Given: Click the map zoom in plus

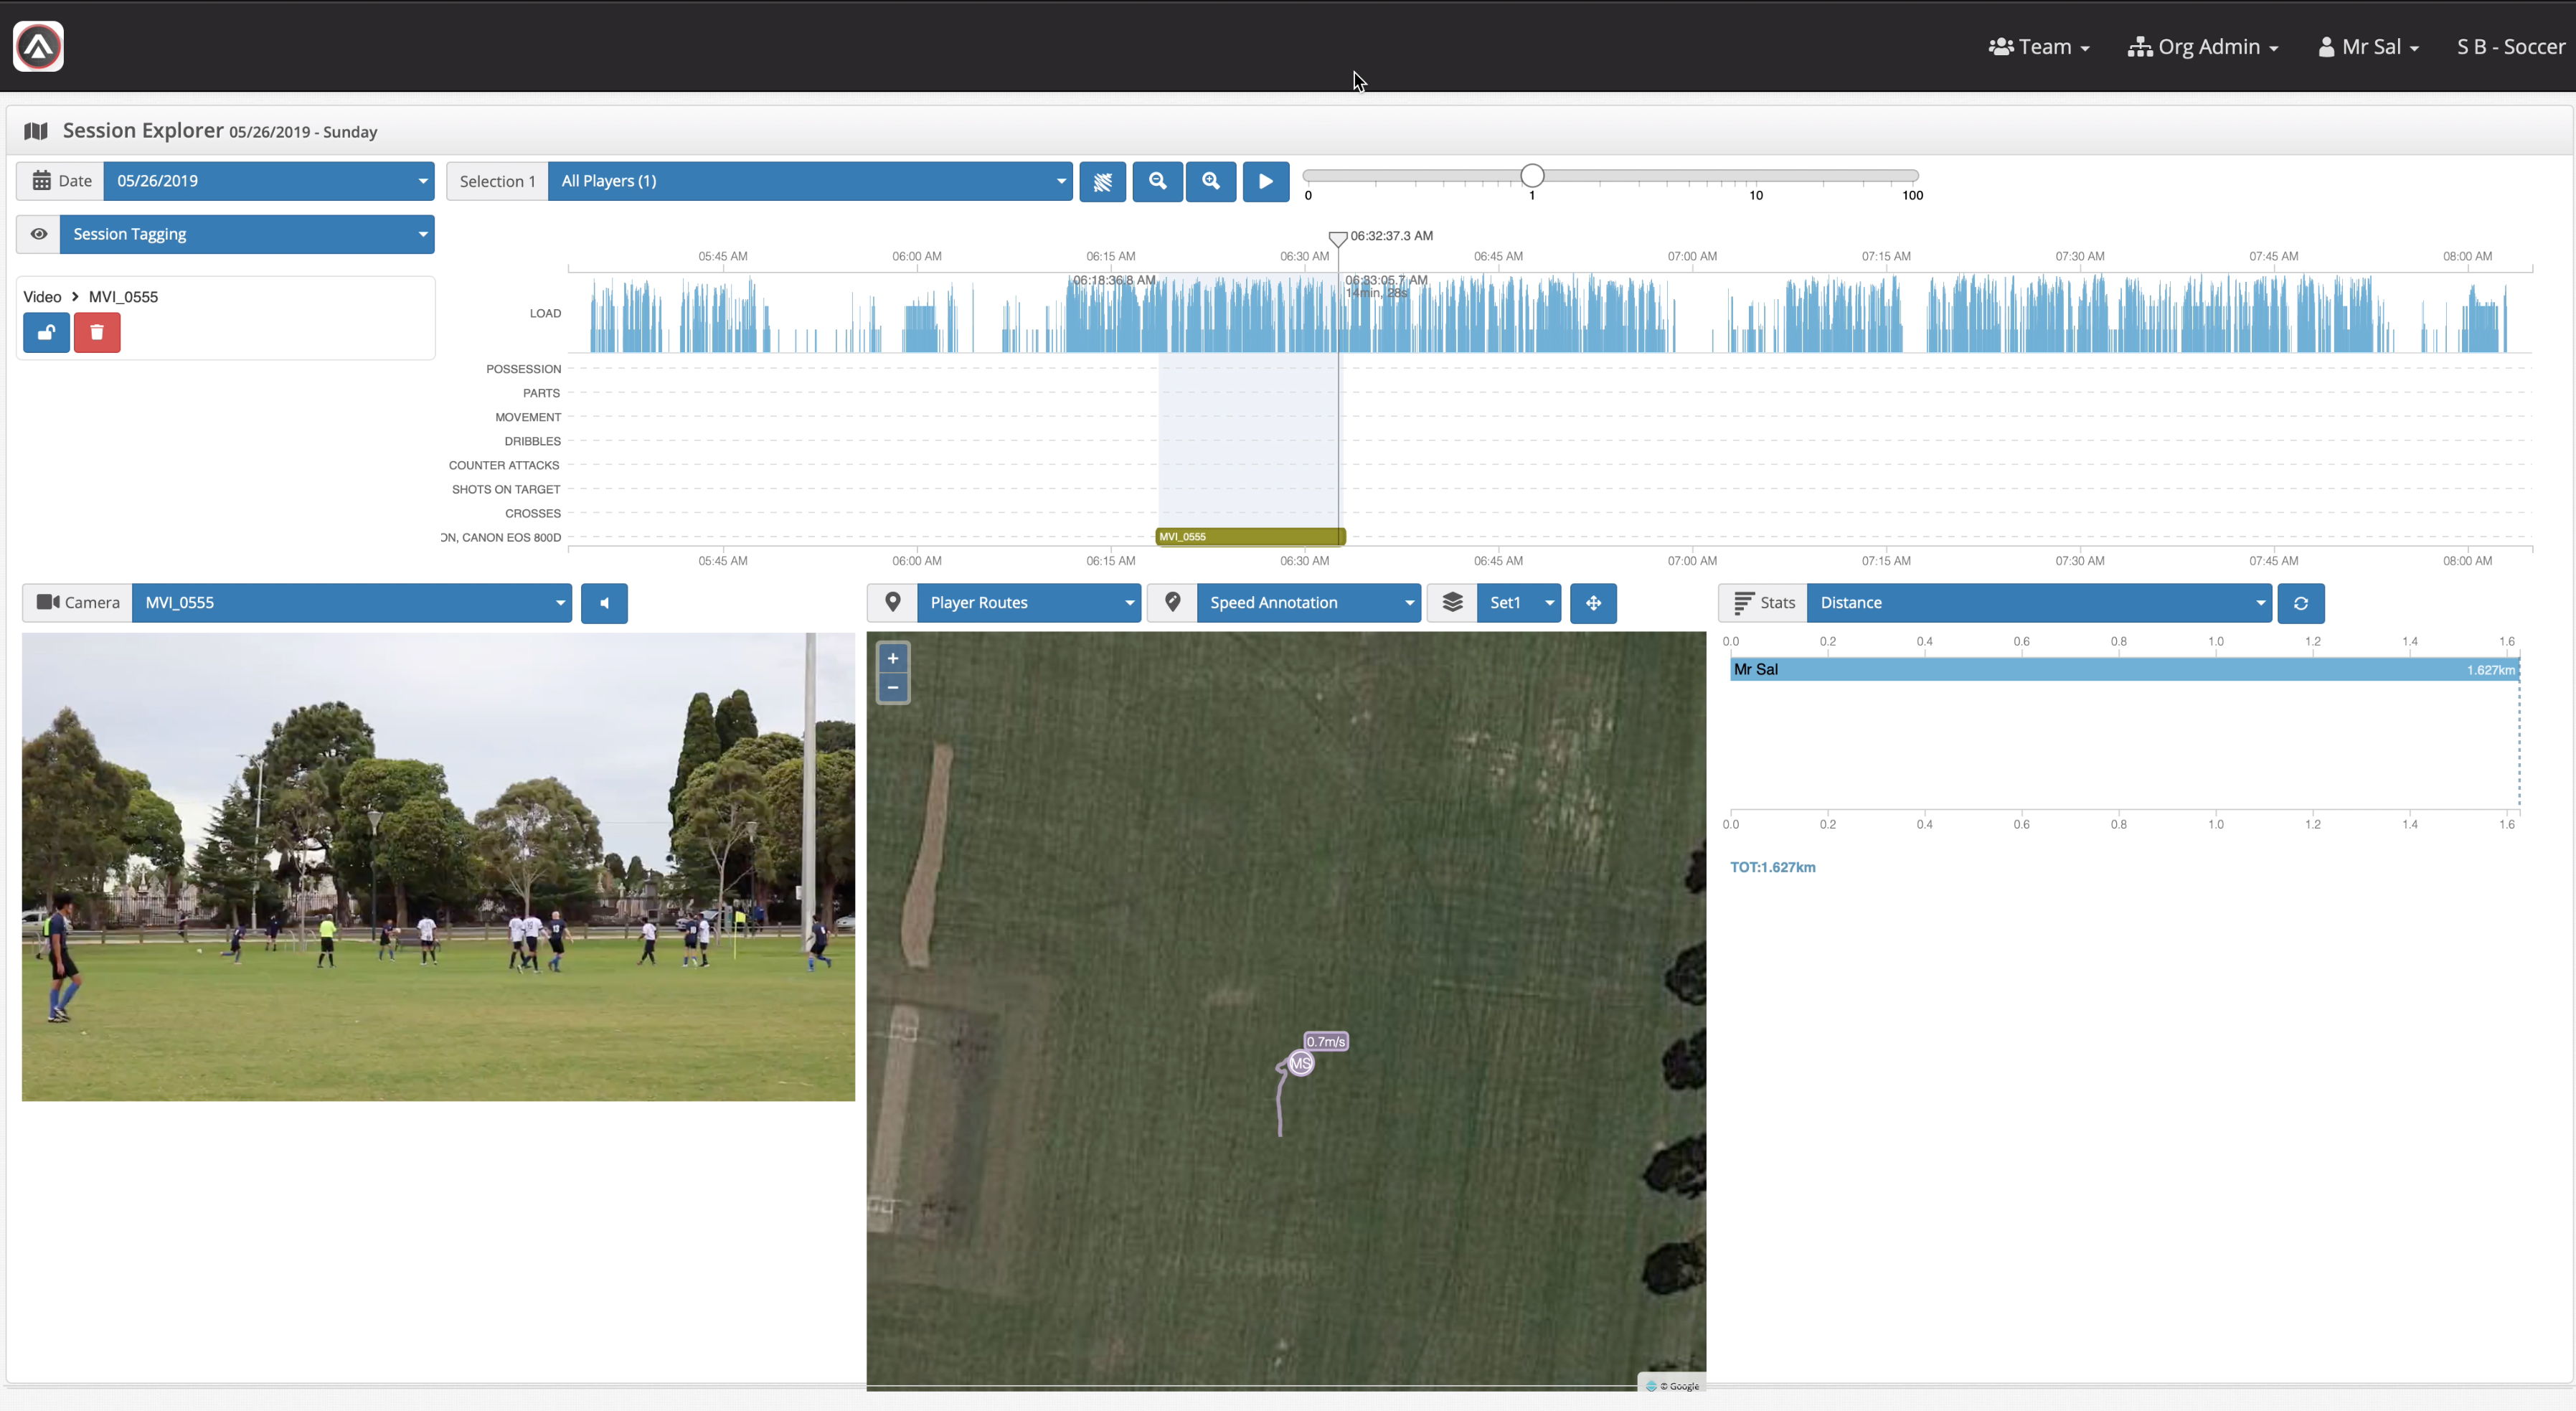Looking at the screenshot, I should pos(893,658).
